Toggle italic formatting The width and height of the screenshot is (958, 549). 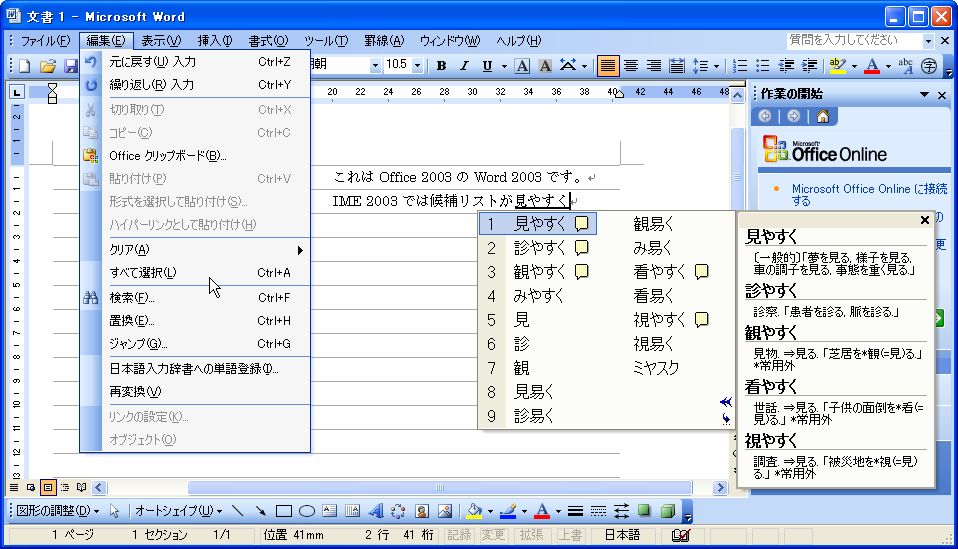[x=464, y=65]
